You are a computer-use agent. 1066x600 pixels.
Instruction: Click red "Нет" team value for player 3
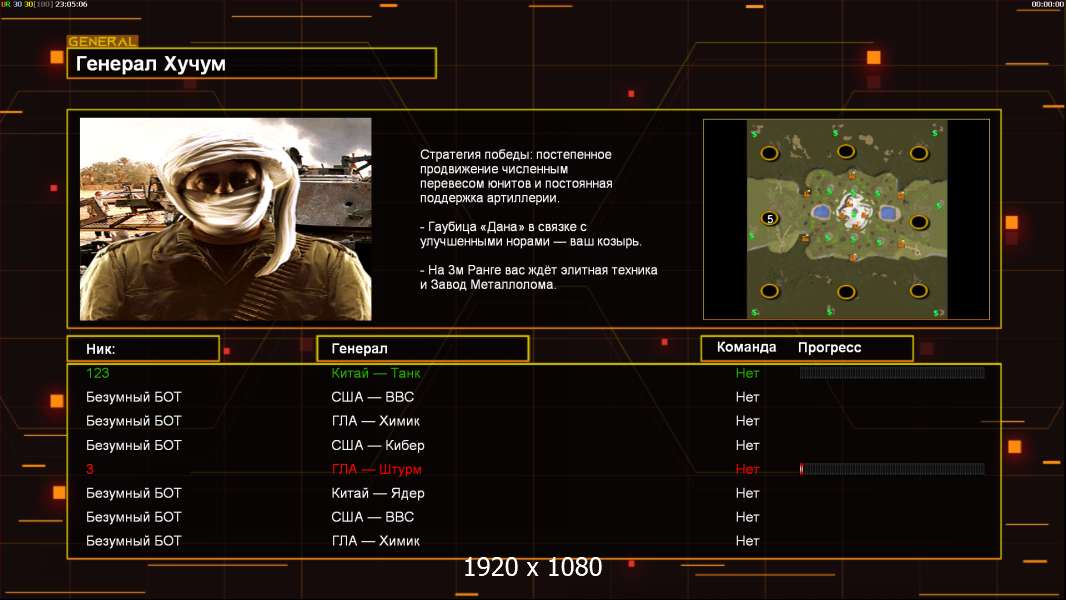[747, 469]
